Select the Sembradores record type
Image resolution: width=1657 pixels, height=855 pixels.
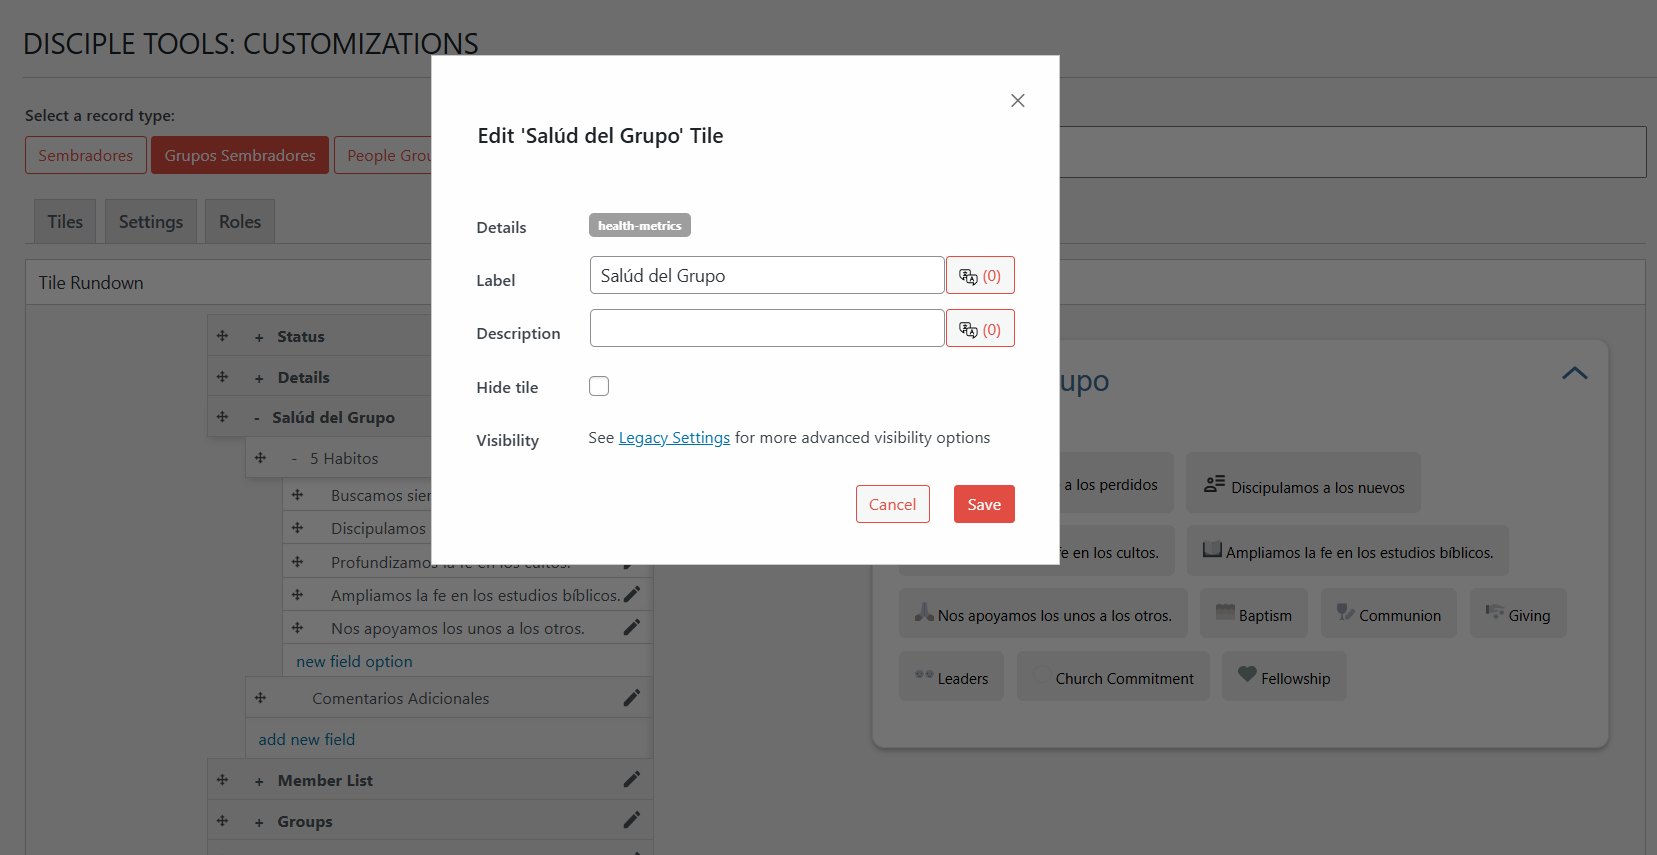tap(86, 156)
